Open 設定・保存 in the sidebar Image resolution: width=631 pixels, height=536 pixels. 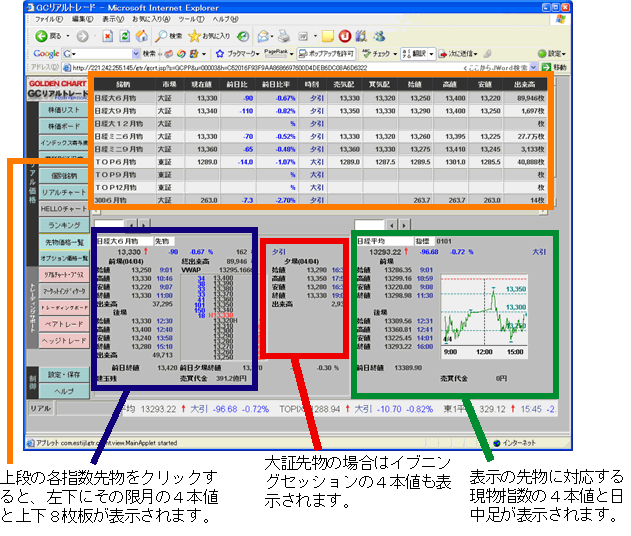[64, 375]
